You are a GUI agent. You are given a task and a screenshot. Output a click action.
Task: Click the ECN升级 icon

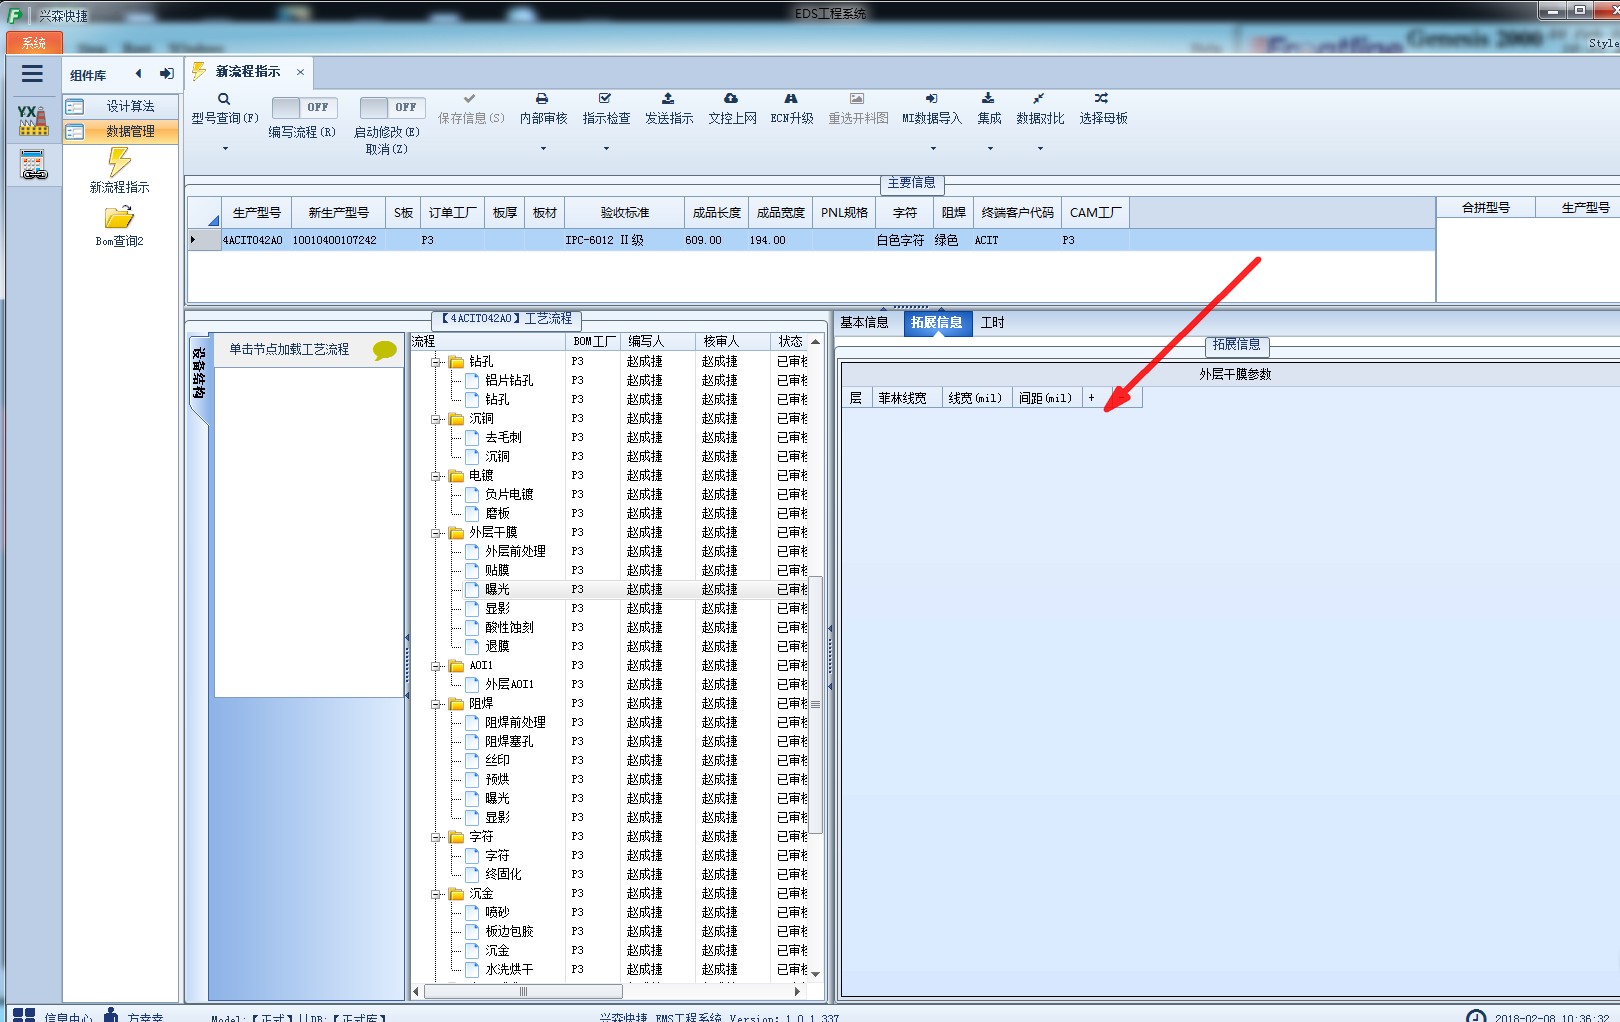791,99
